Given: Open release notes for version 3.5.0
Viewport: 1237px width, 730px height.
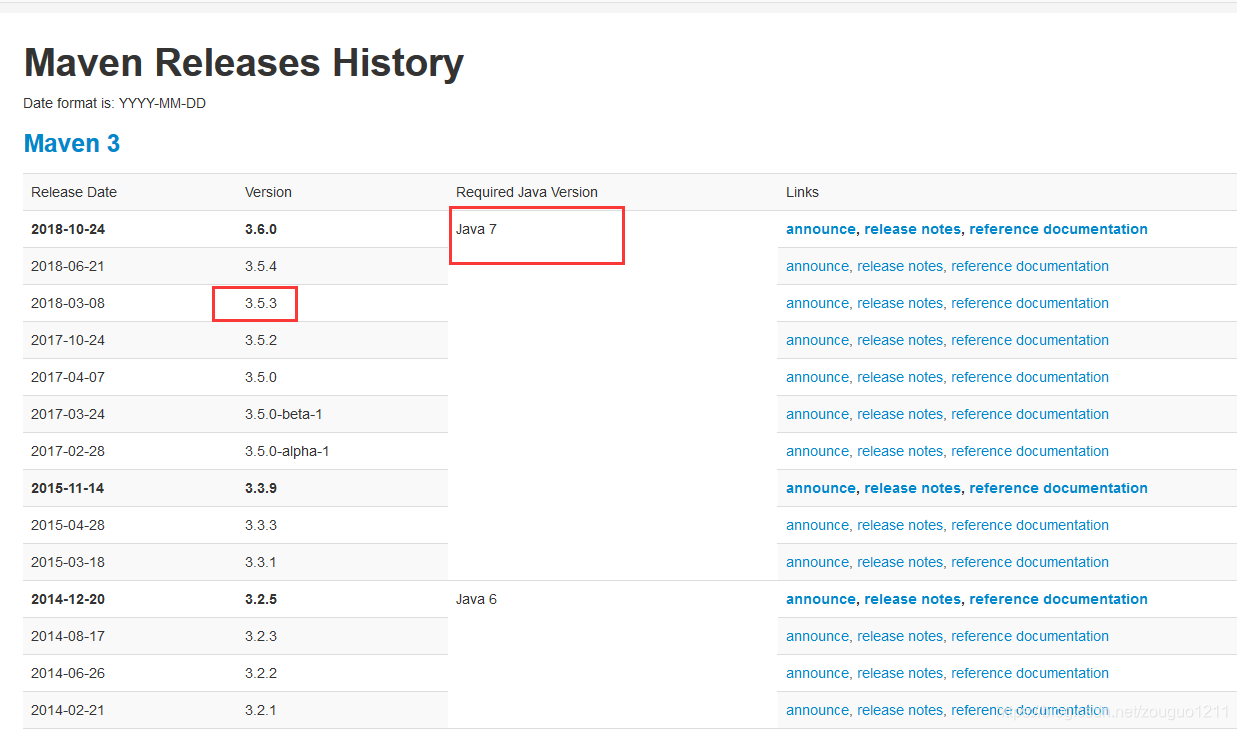Looking at the screenshot, I should coord(900,377).
